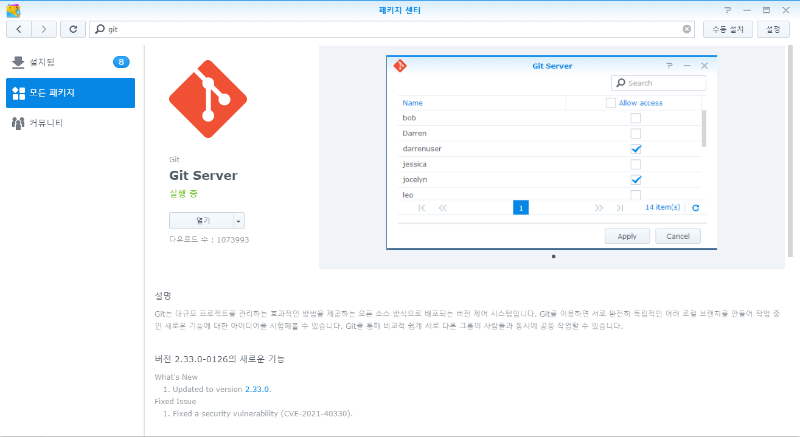Image resolution: width=800 pixels, height=437 pixels.
Task: Click the installed count badge 8
Action: pyautogui.click(x=121, y=62)
